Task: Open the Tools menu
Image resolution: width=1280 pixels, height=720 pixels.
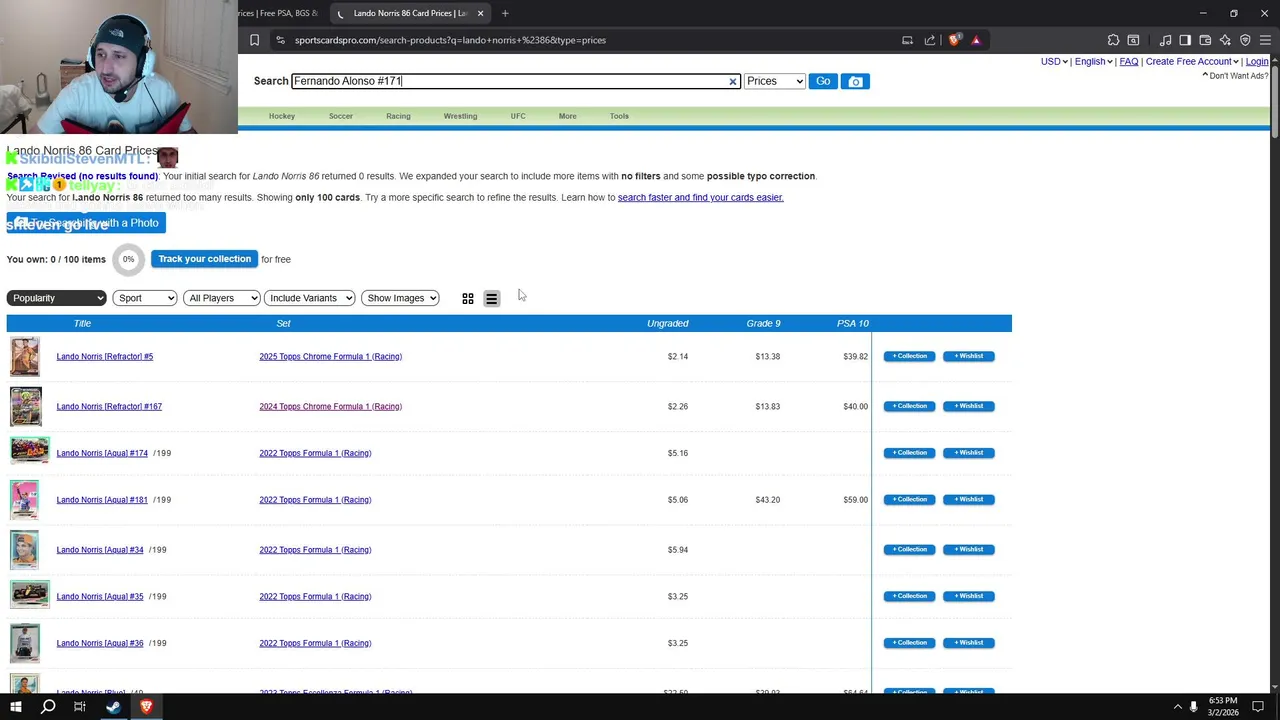Action: click(x=619, y=116)
